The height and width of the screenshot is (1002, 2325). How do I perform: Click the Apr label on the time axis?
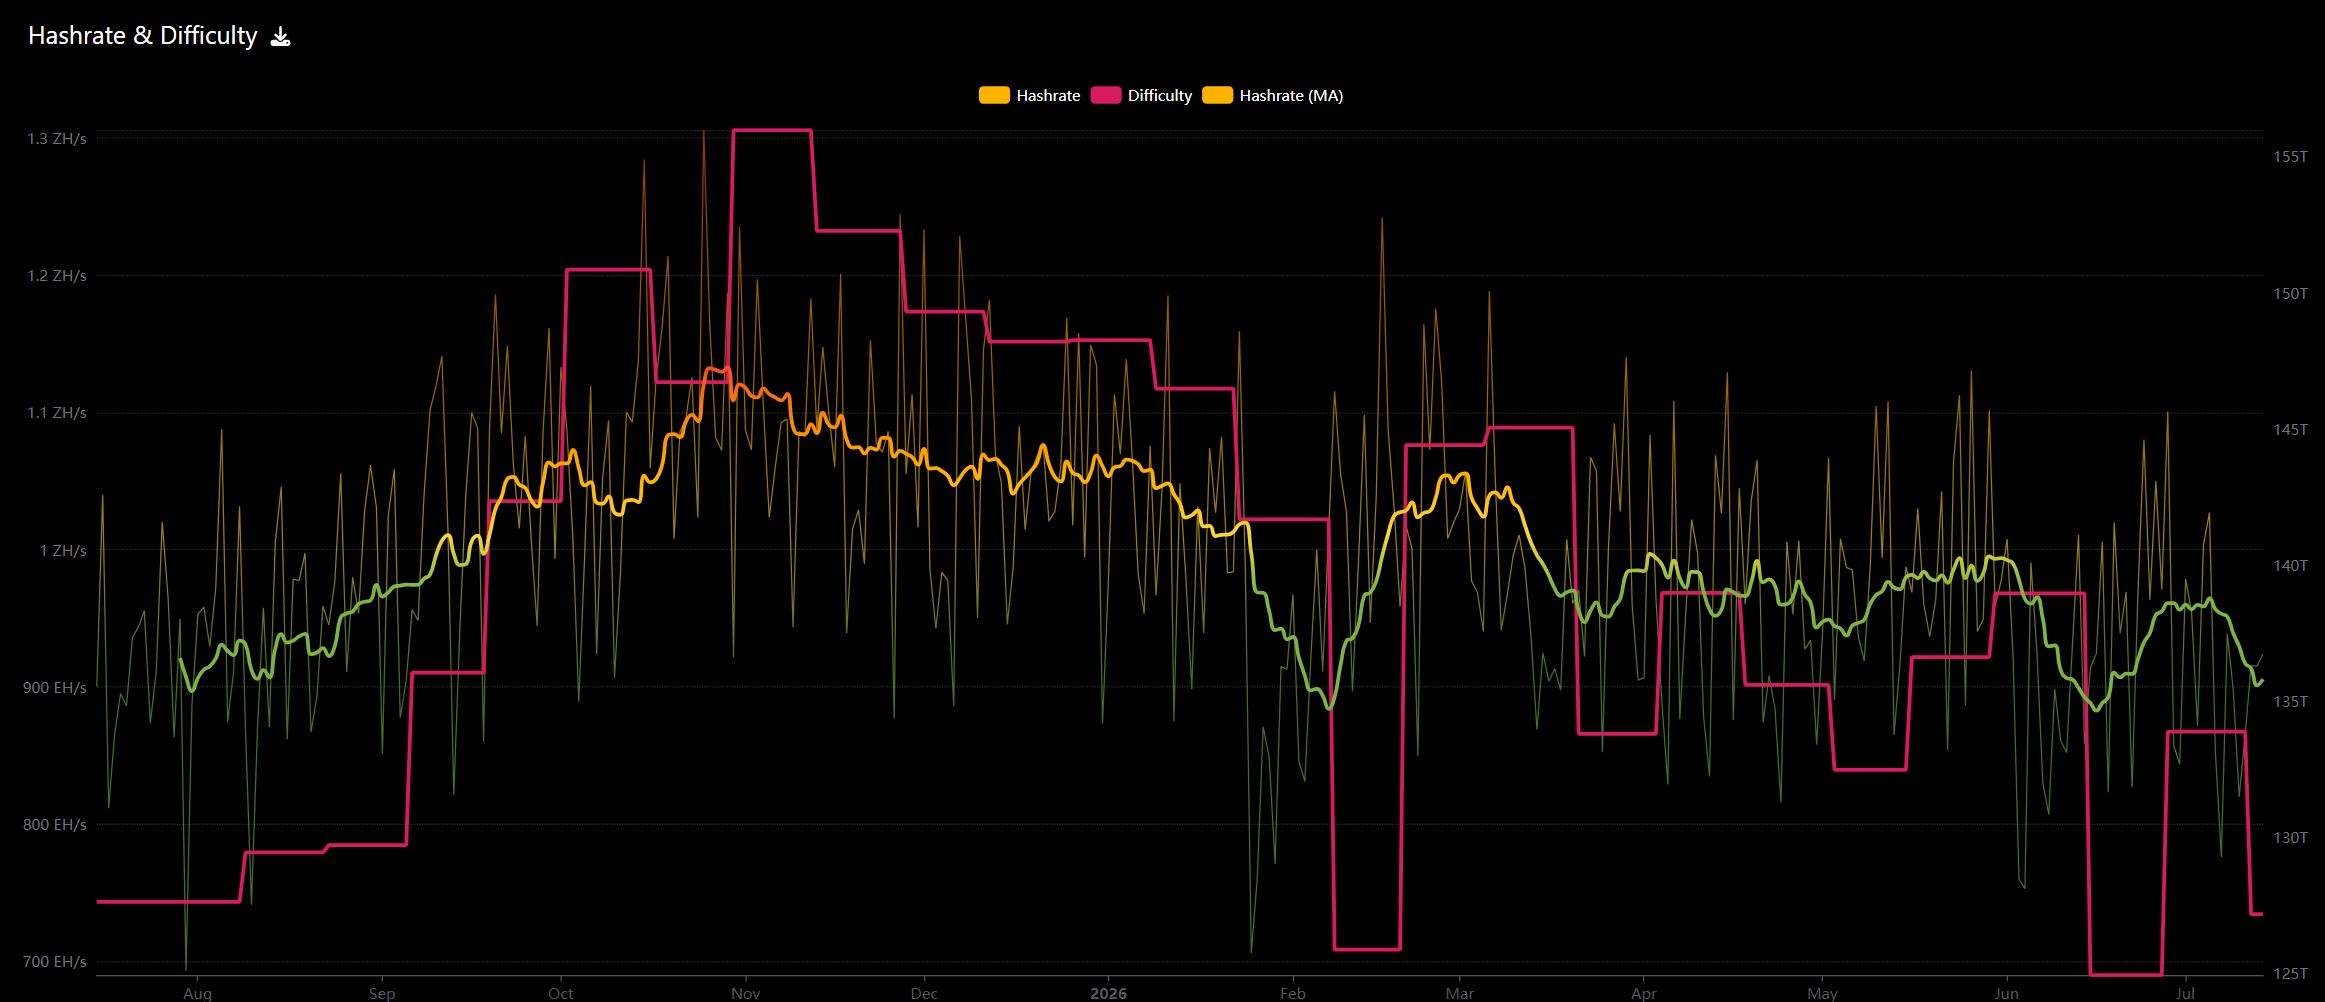pyautogui.click(x=1643, y=994)
